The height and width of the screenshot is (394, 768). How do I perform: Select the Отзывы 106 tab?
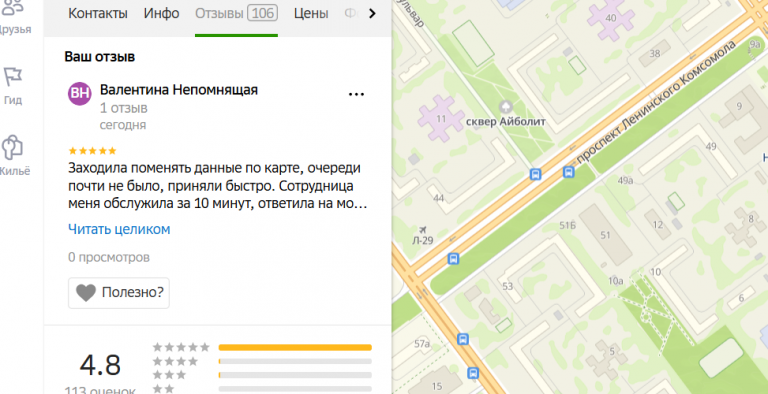pyautogui.click(x=236, y=13)
